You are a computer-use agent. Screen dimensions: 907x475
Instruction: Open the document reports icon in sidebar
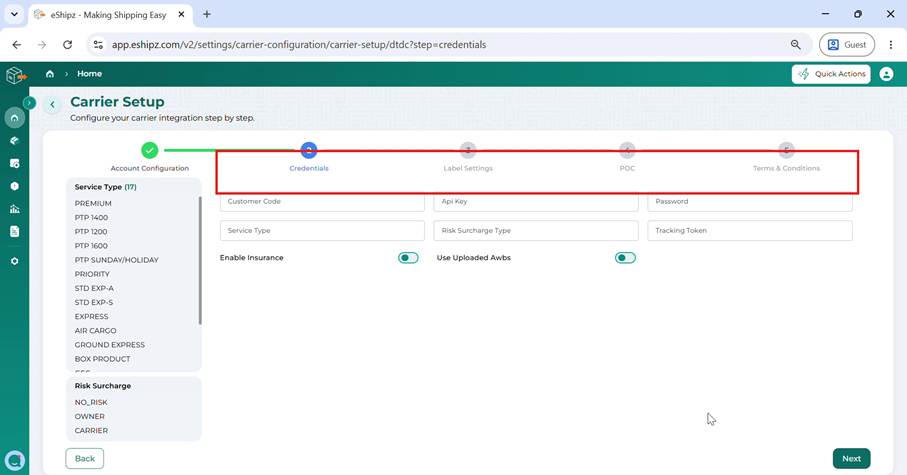14,231
